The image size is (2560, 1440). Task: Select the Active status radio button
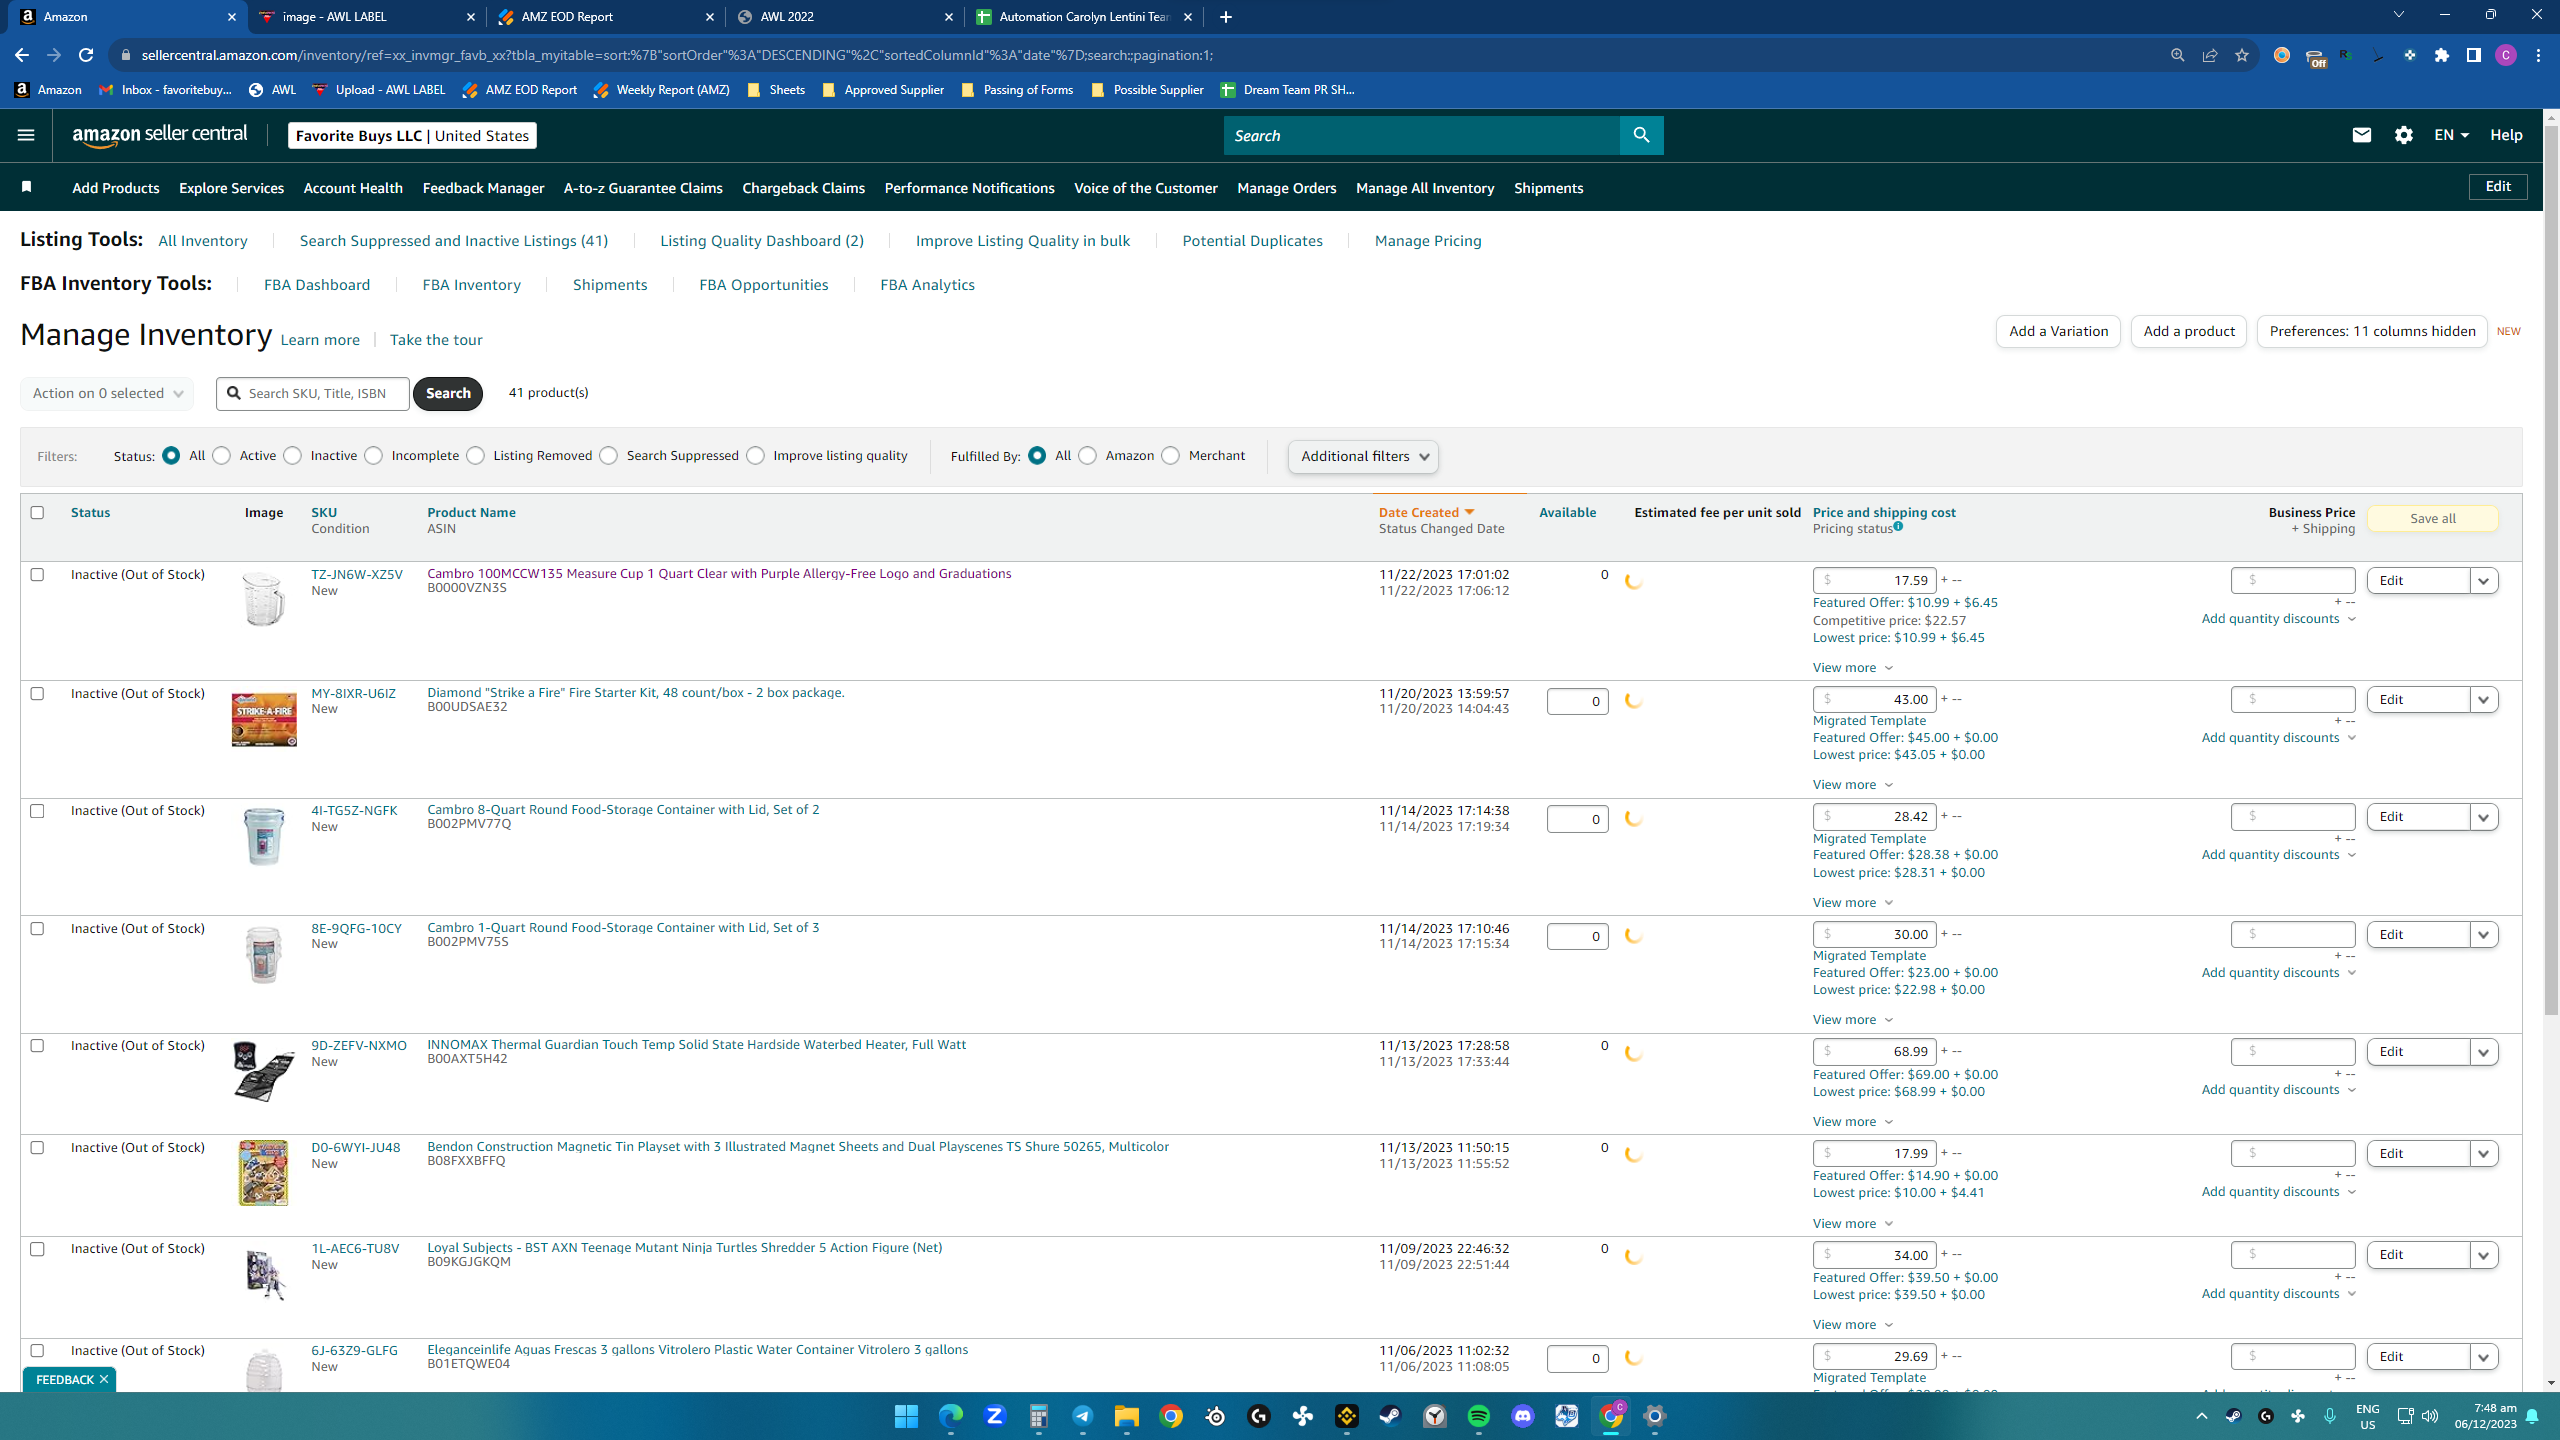point(222,455)
